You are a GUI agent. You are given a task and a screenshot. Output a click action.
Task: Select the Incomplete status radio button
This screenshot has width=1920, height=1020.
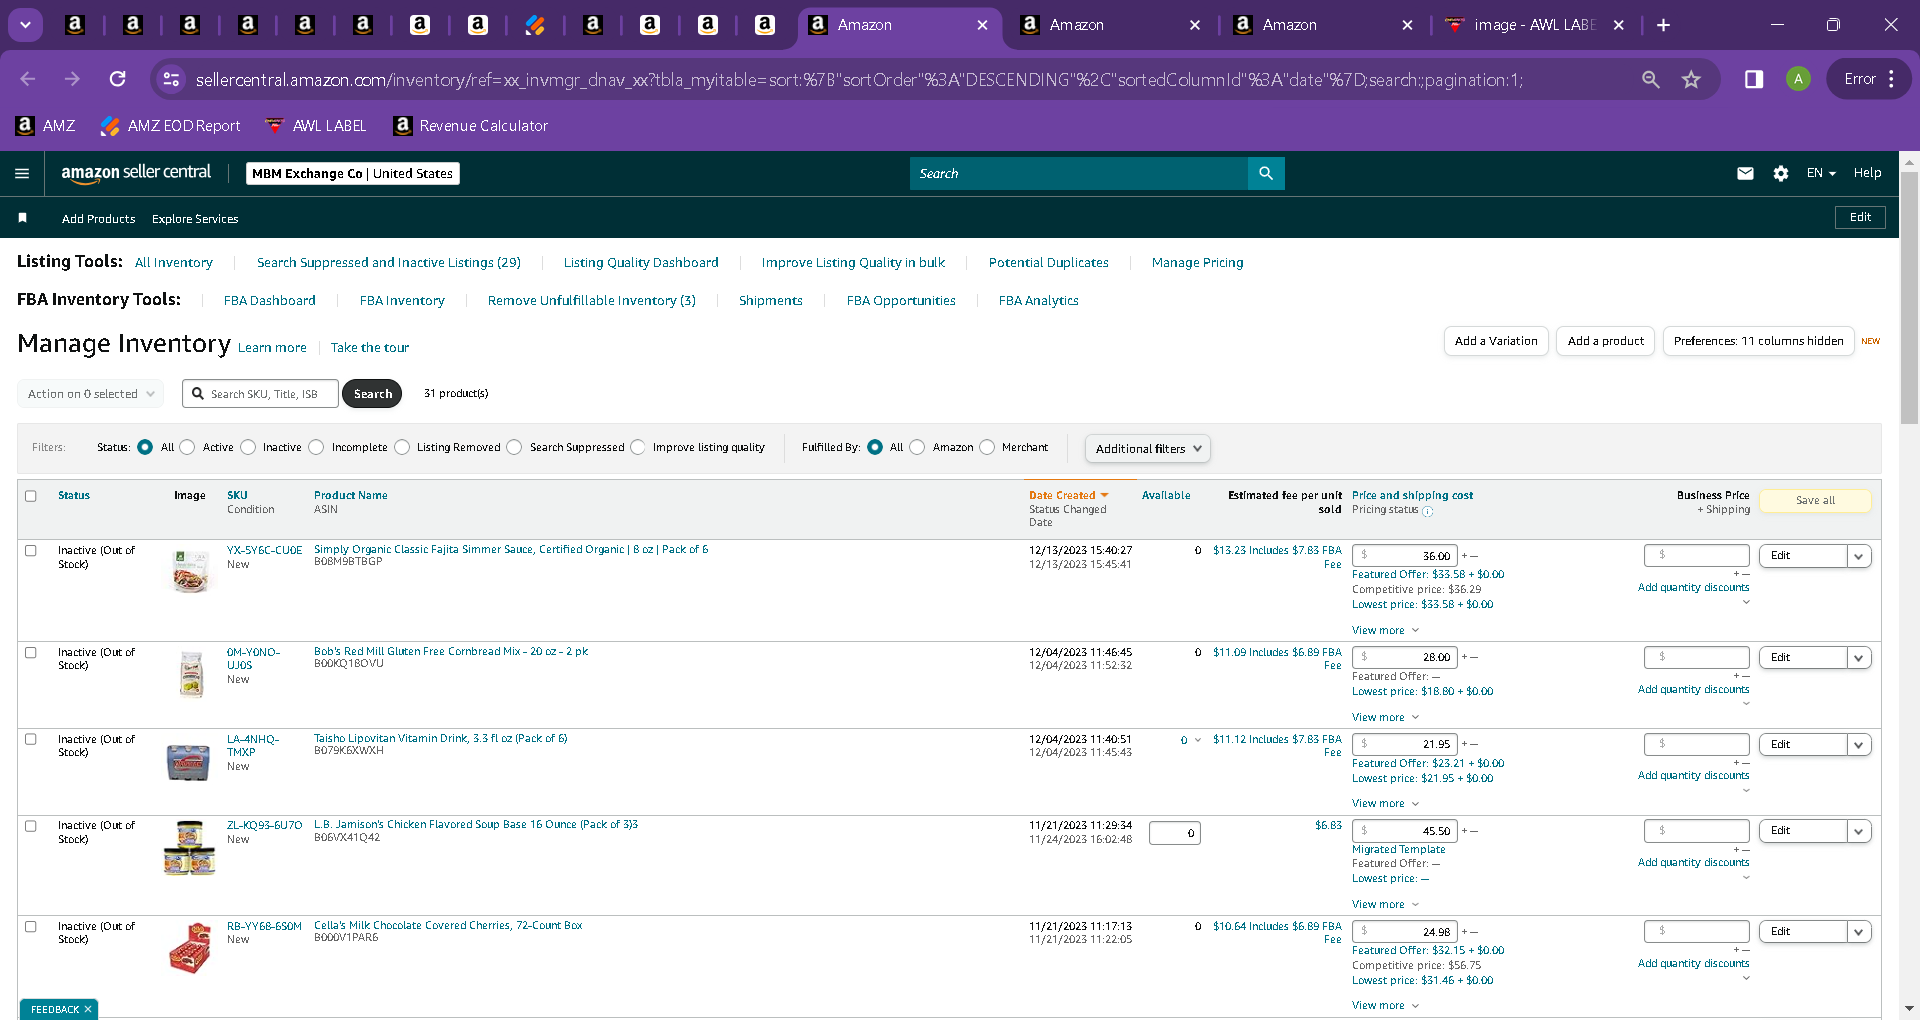point(316,447)
